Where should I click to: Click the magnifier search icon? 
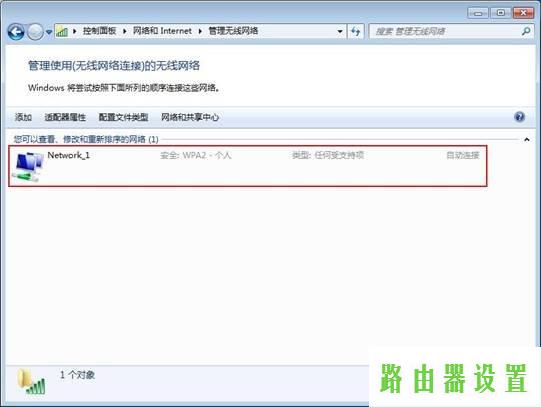point(526,31)
